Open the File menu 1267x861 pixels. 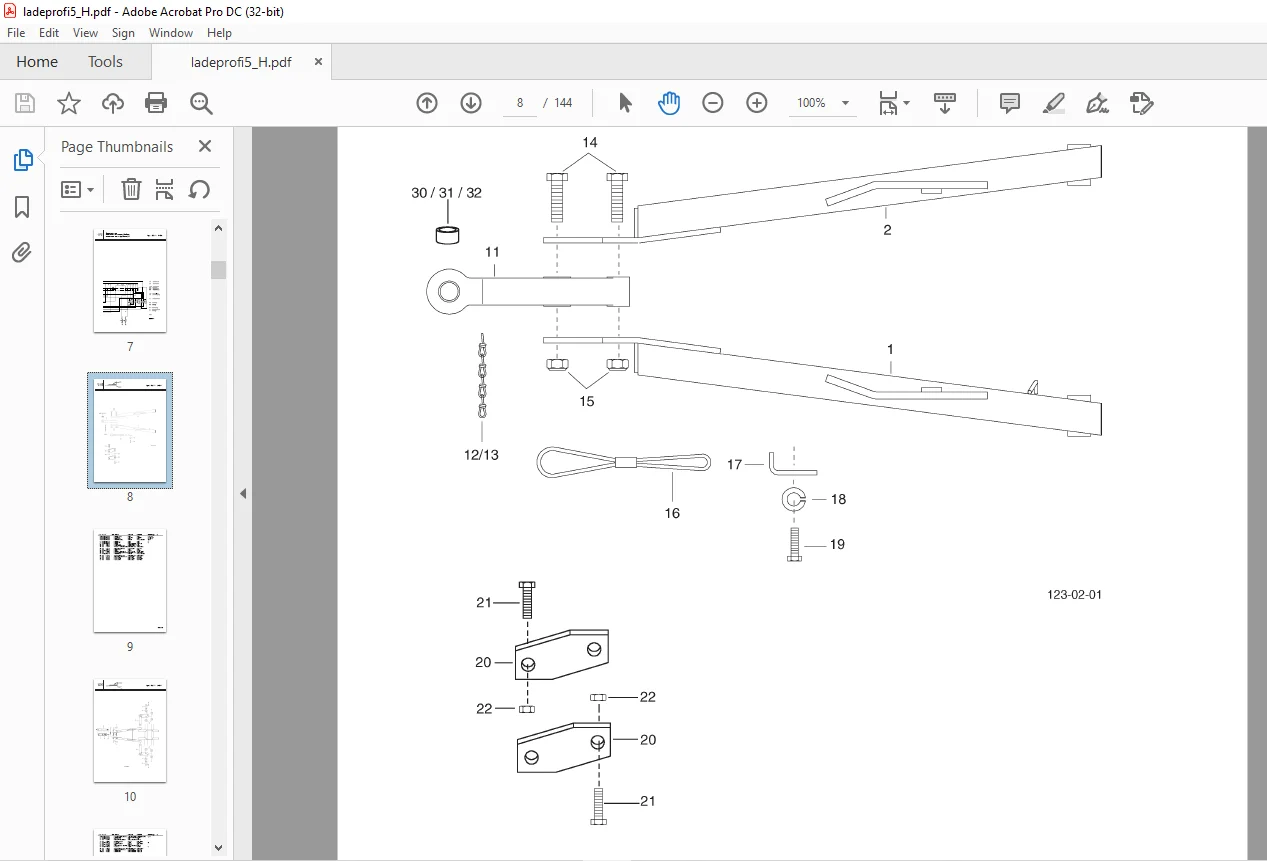point(16,33)
